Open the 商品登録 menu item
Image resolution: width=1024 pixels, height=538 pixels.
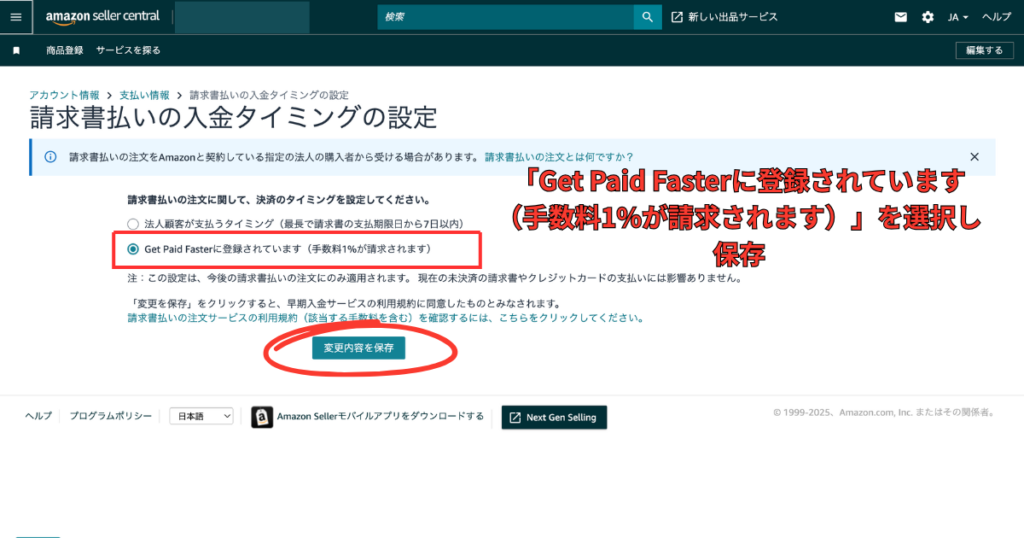click(x=65, y=50)
